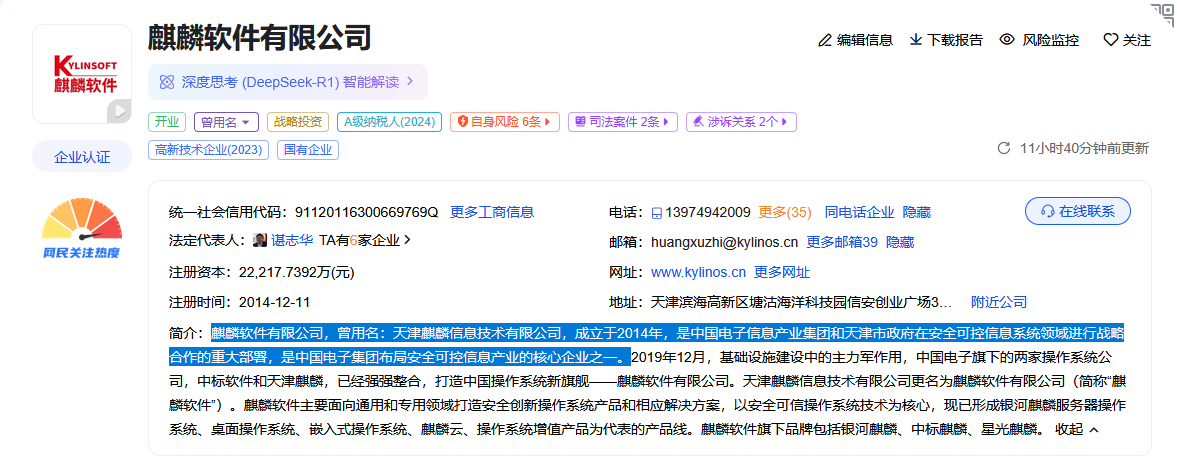Play the video icon on the logo
This screenshot has height=460, width=1177.
pos(119,111)
